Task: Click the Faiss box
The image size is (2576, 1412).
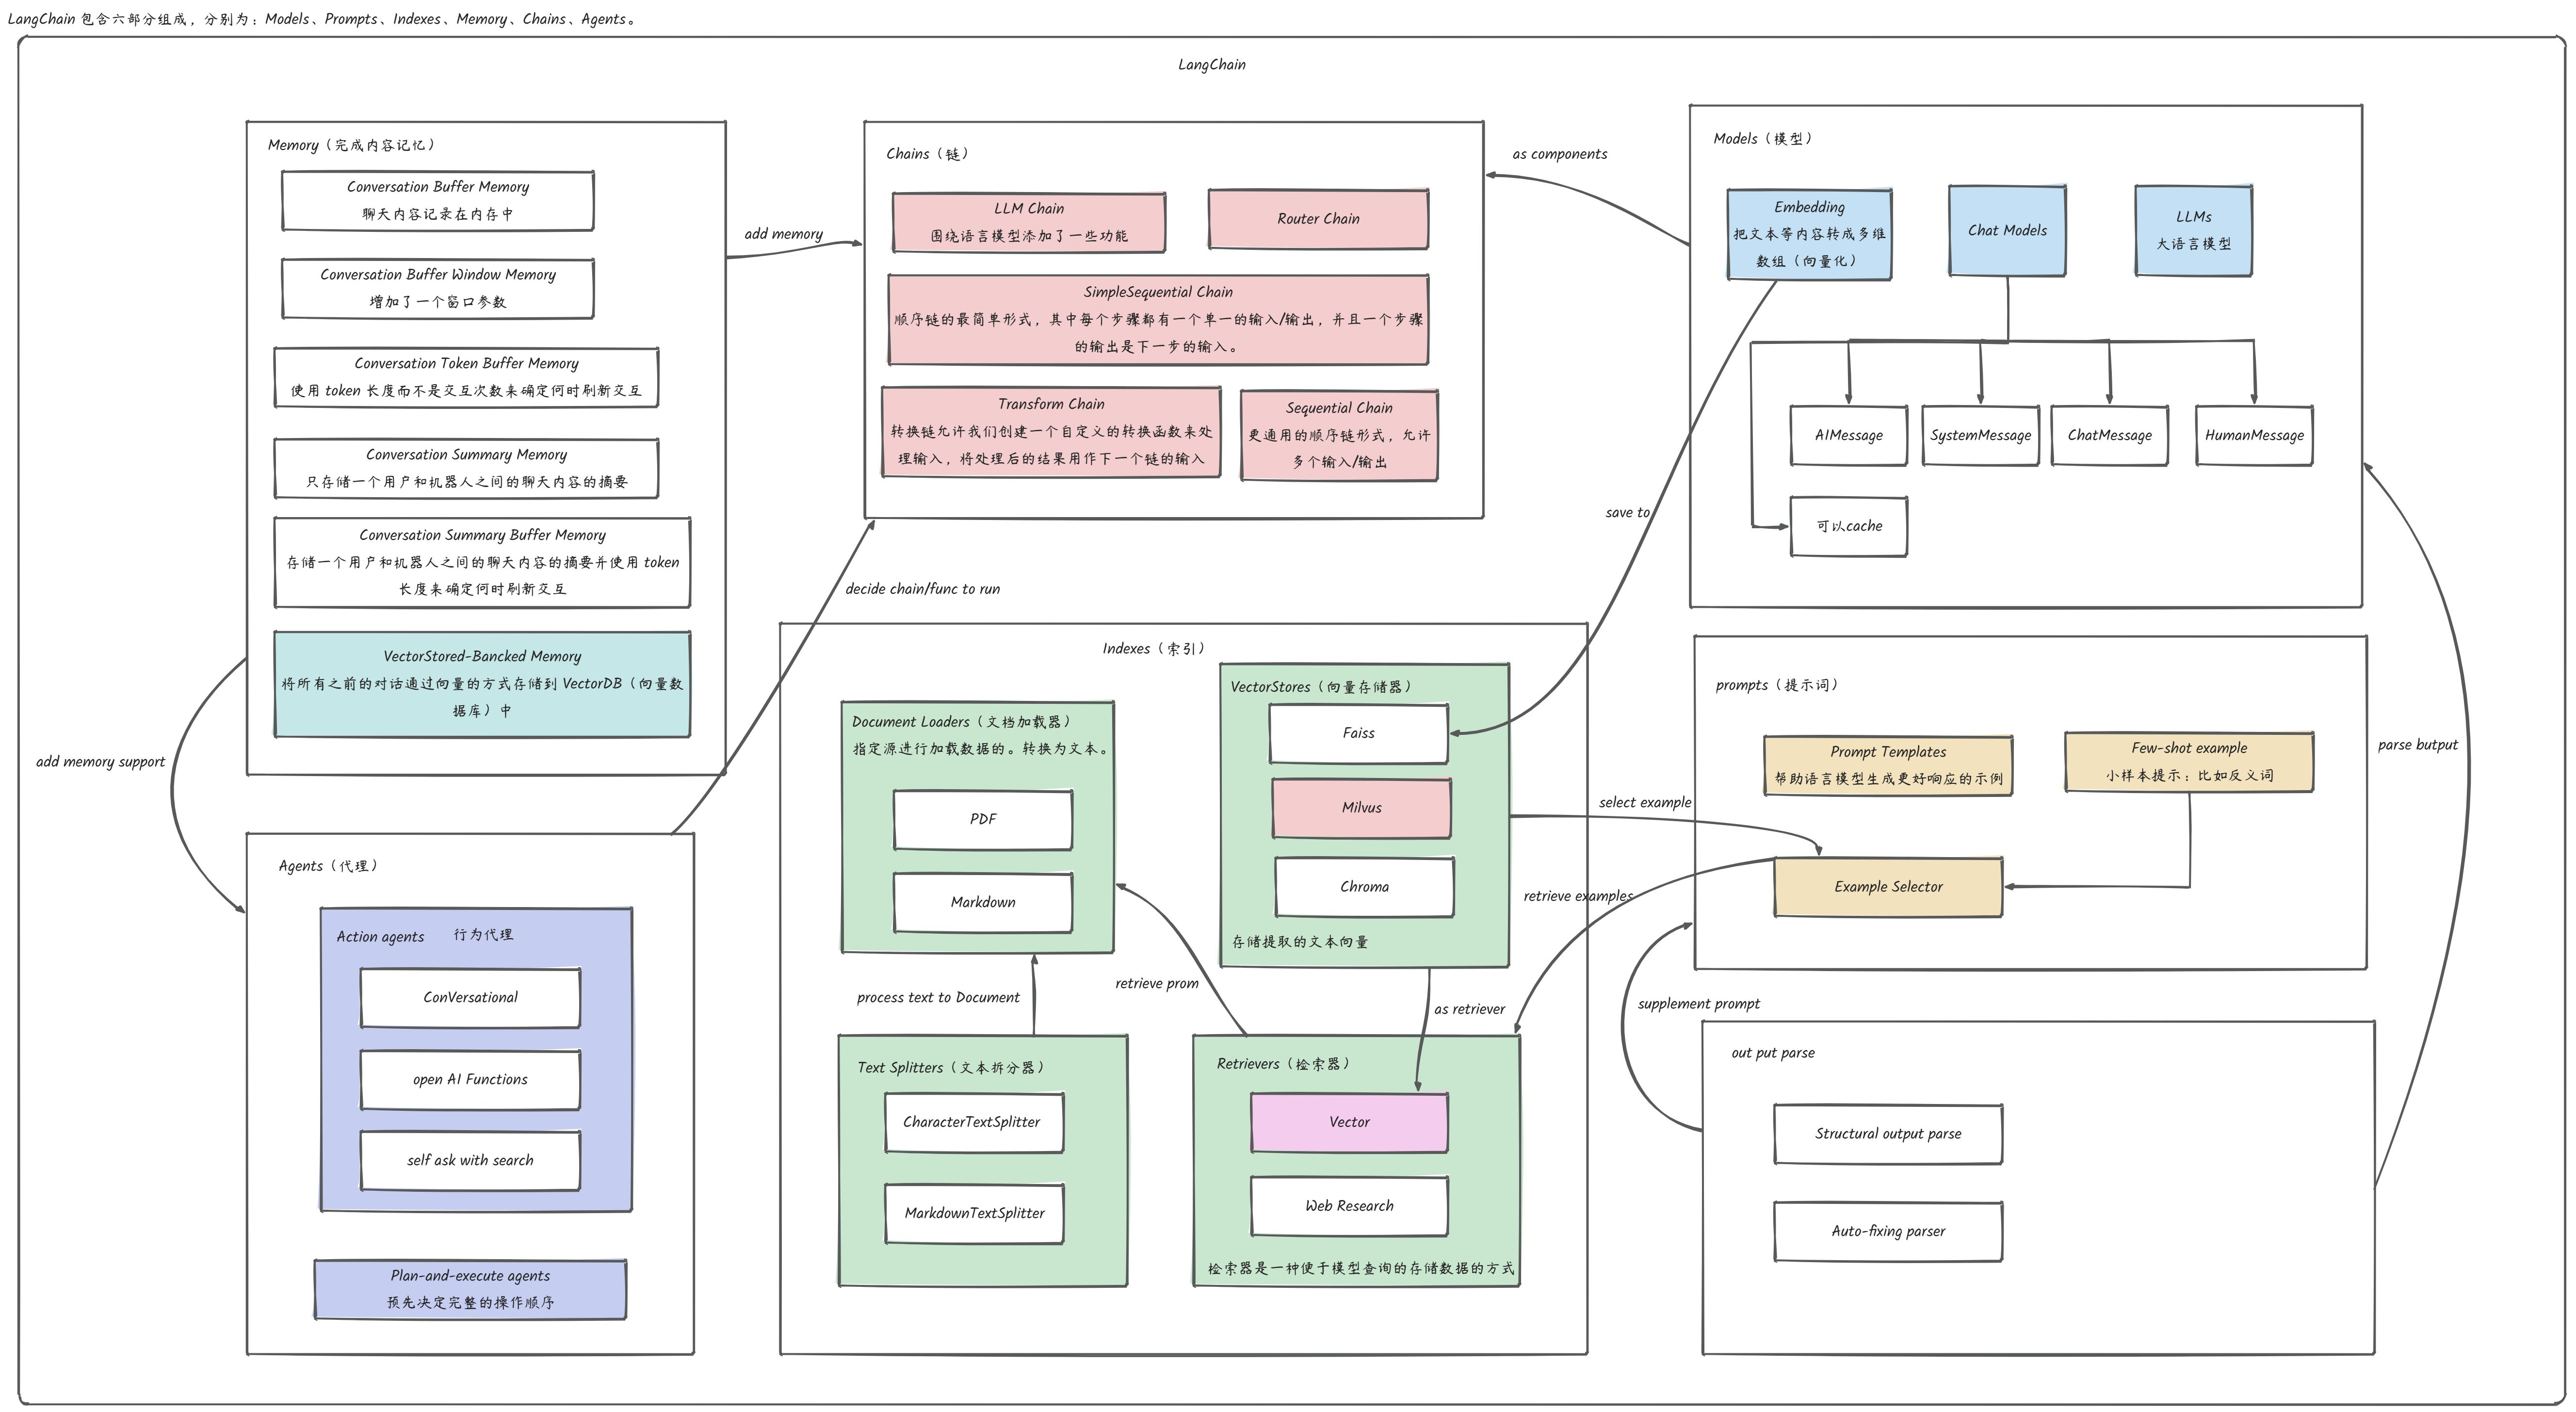Action: click(1358, 733)
